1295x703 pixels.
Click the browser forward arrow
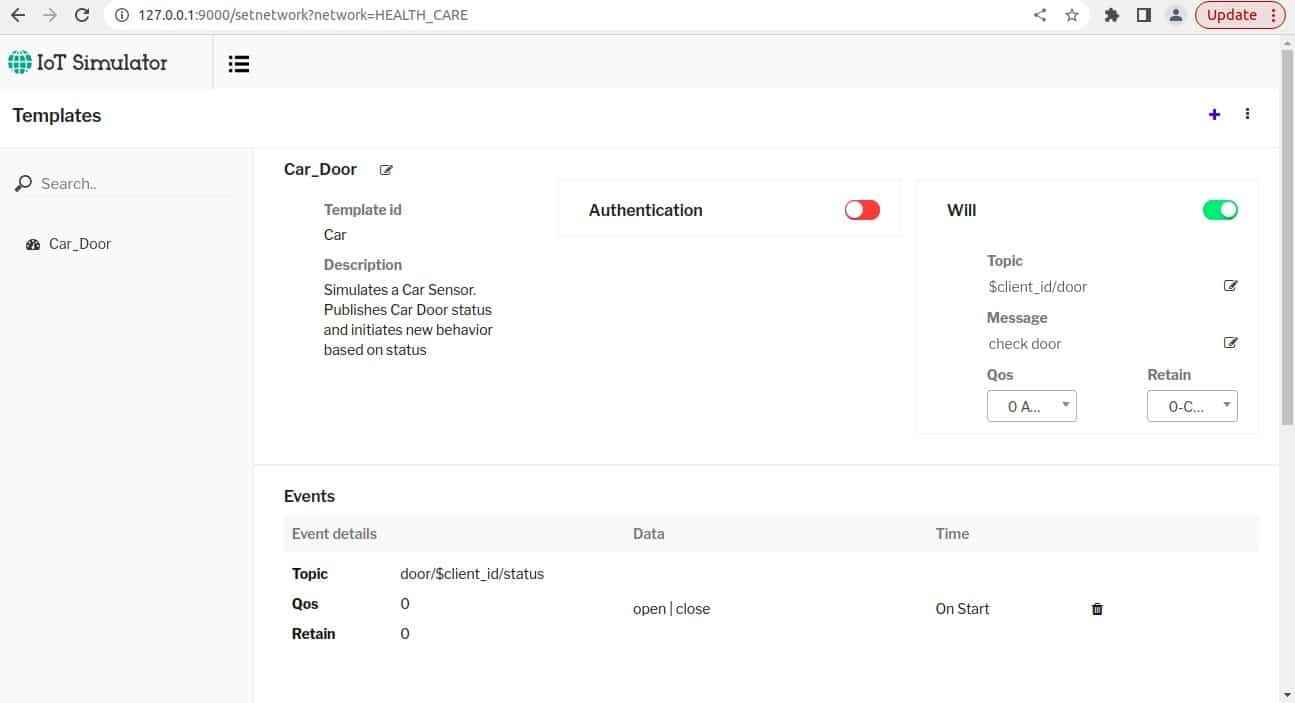point(50,15)
